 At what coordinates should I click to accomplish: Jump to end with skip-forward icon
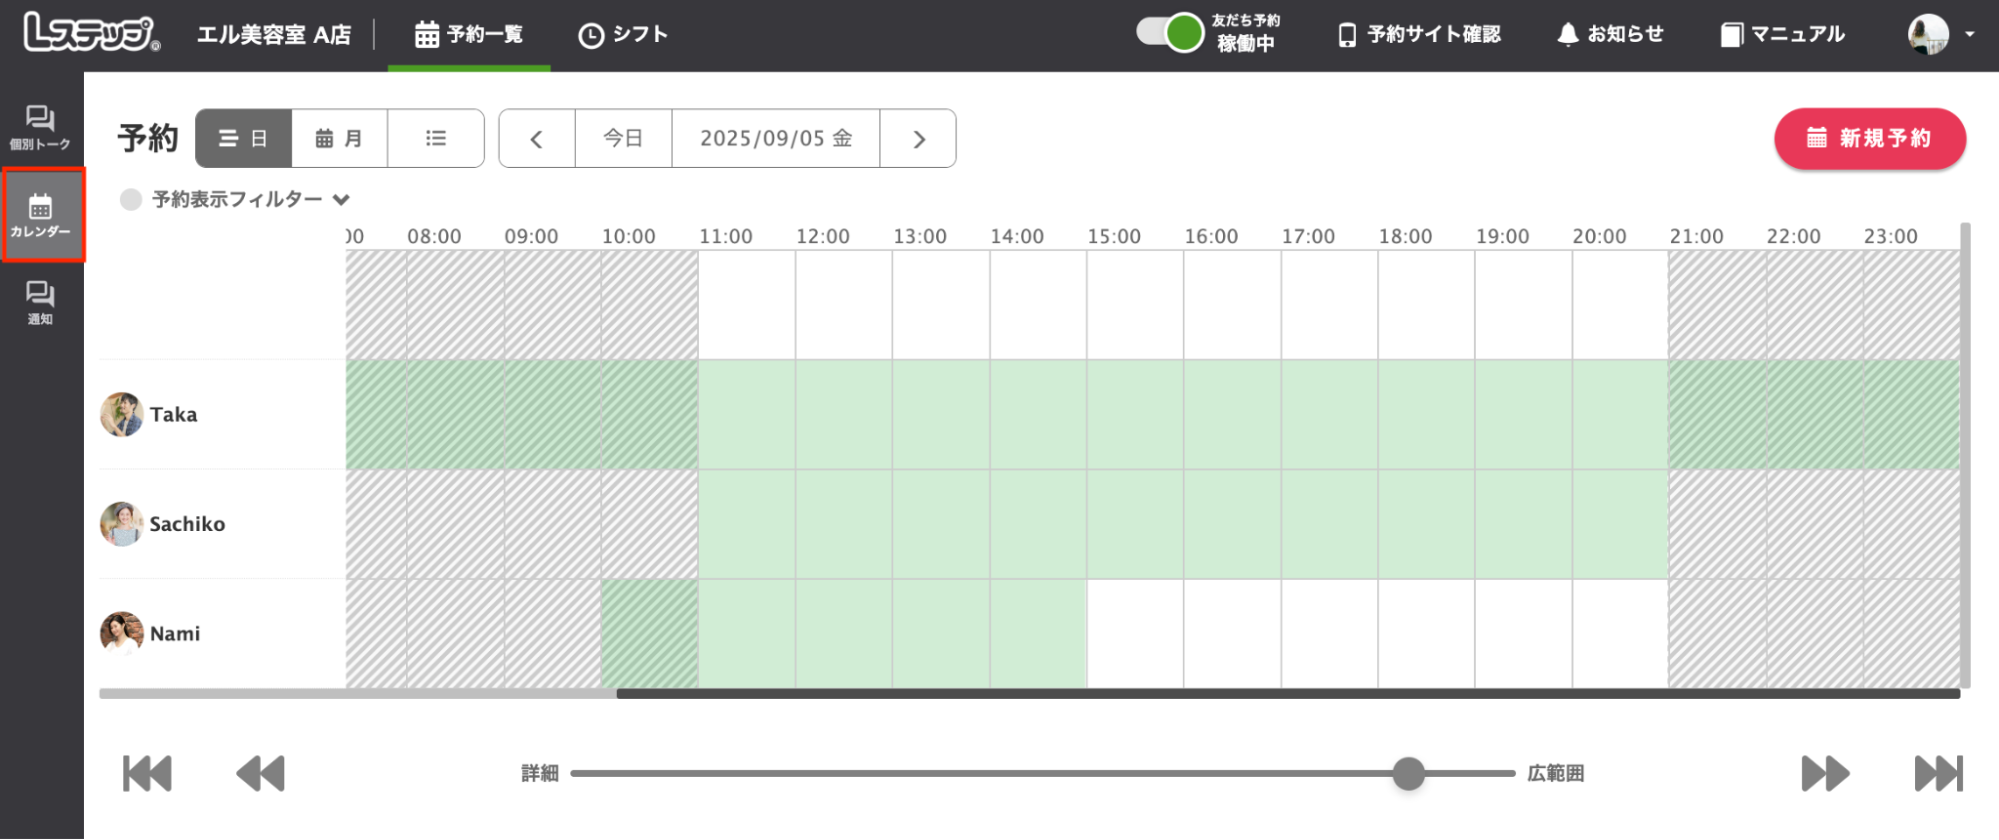point(1938,773)
